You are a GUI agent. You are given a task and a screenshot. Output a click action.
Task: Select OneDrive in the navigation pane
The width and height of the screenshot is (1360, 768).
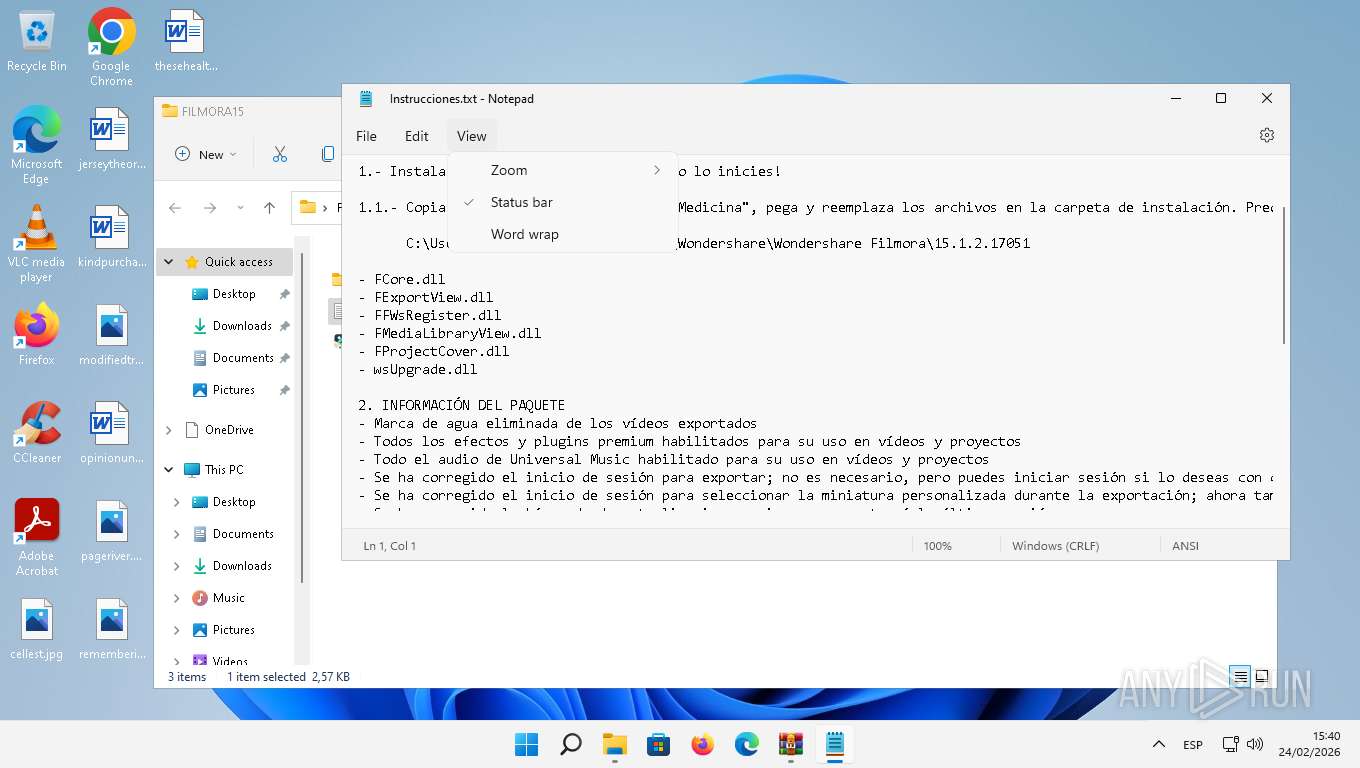[229, 430]
